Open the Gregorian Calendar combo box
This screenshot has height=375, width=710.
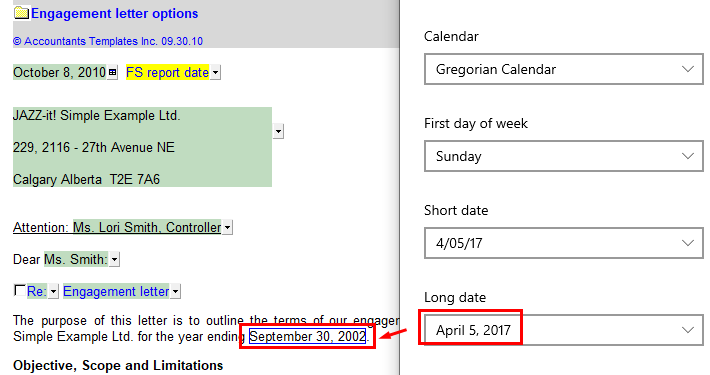563,69
